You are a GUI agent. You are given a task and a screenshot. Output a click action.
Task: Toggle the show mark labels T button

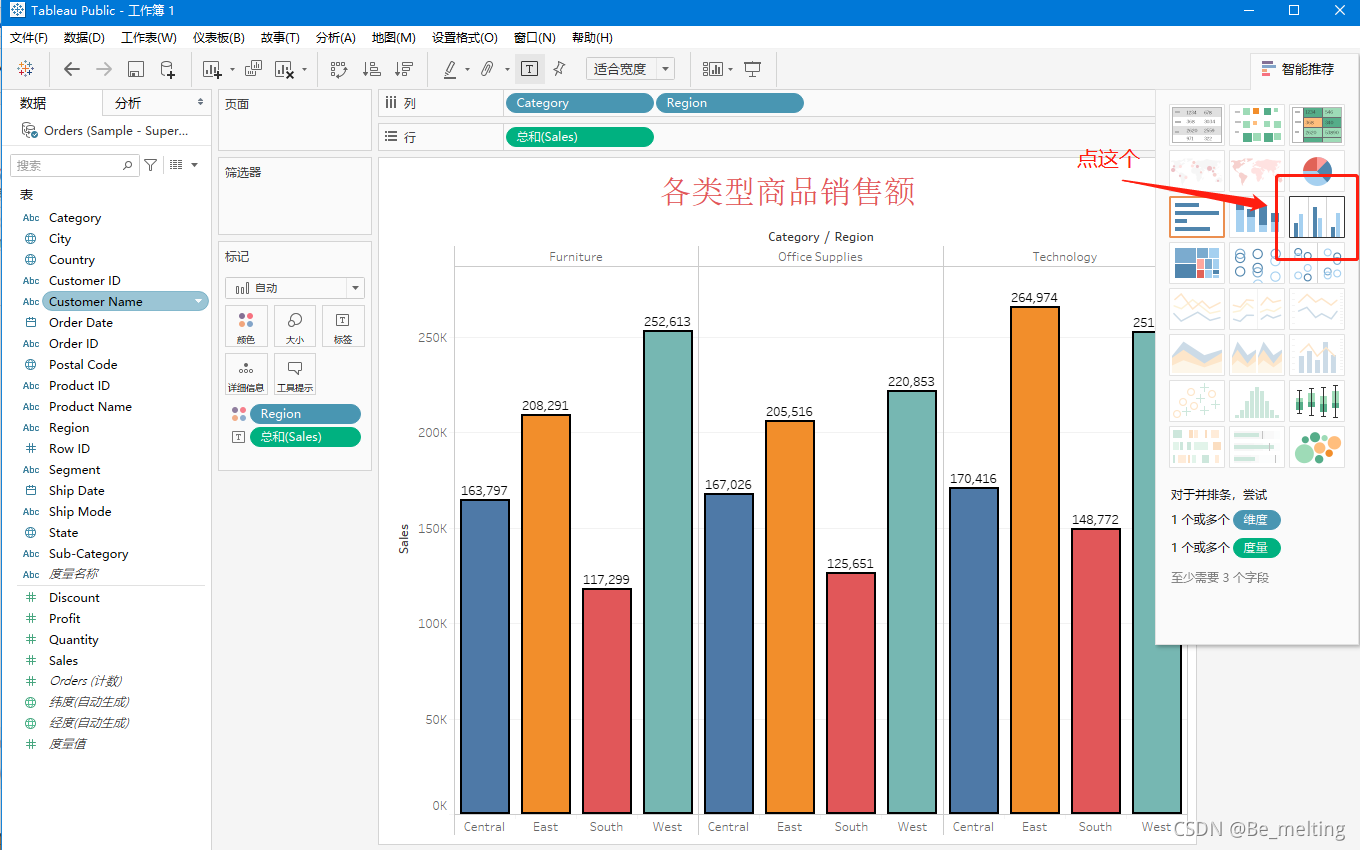tap(529, 69)
